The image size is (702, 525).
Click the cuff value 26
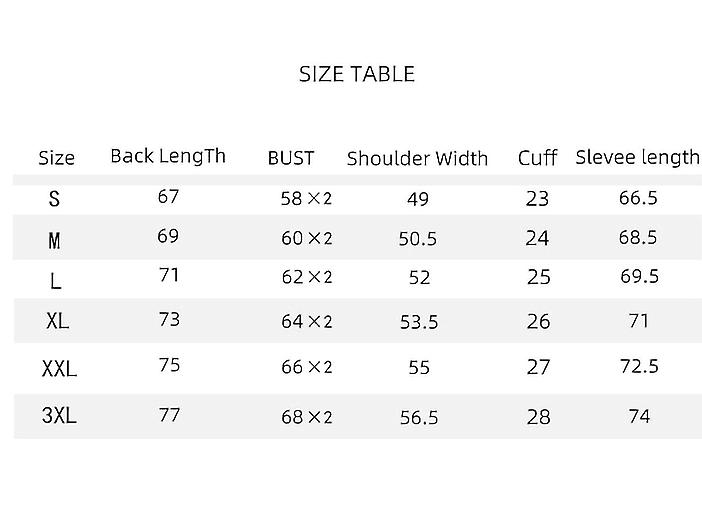tap(538, 321)
